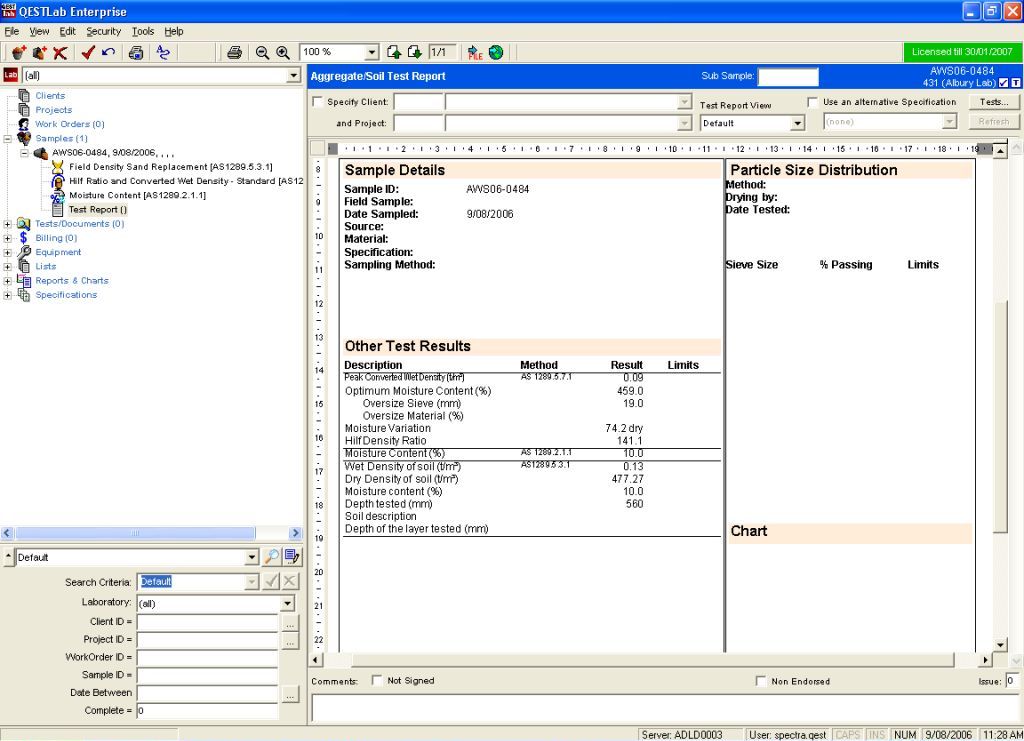Click the blue undo arrow icon

click(108, 53)
